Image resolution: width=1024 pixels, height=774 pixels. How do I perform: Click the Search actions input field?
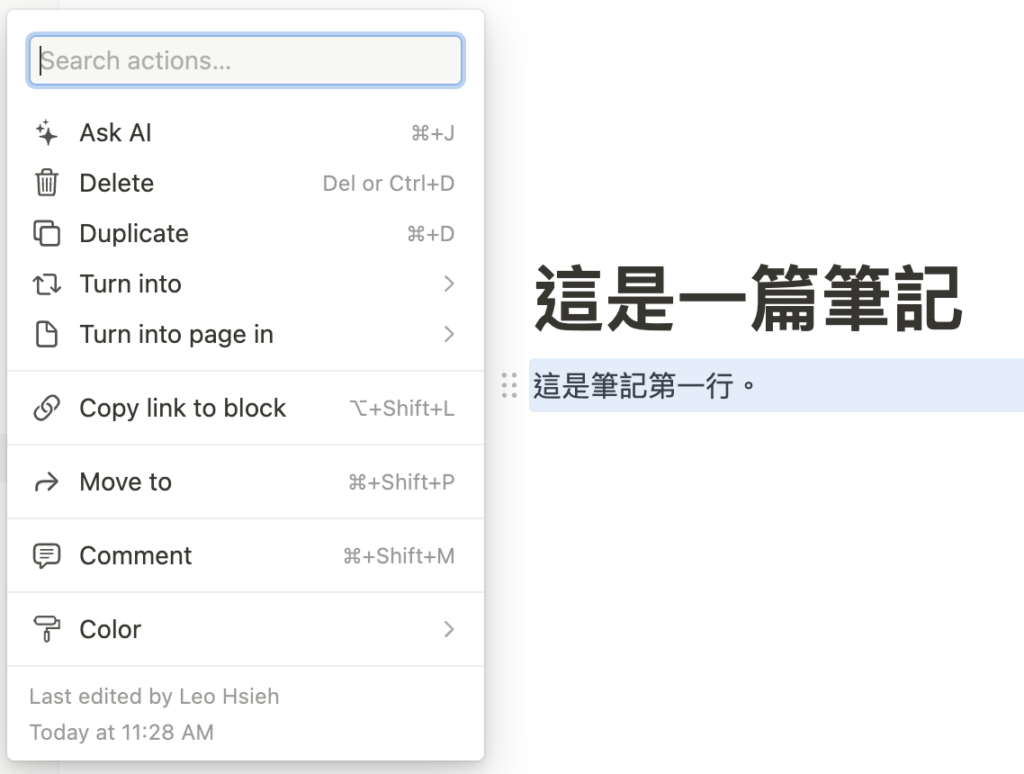click(x=245, y=60)
